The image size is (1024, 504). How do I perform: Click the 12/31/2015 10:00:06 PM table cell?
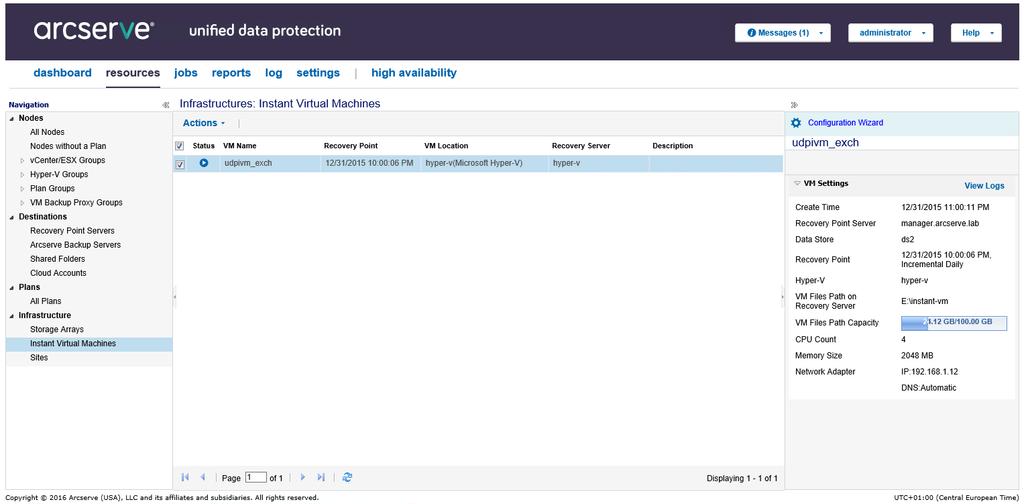pyautogui.click(x=369, y=164)
